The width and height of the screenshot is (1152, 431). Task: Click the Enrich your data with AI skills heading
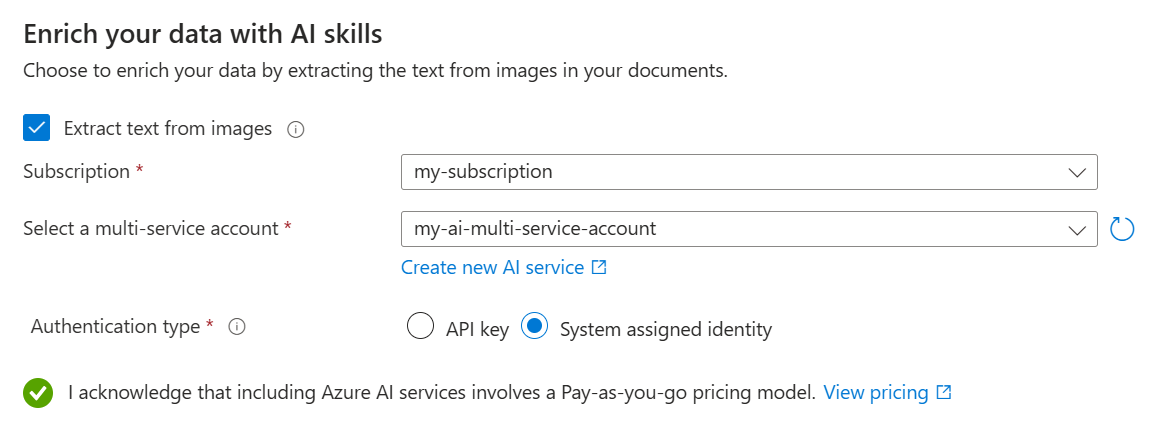(202, 34)
